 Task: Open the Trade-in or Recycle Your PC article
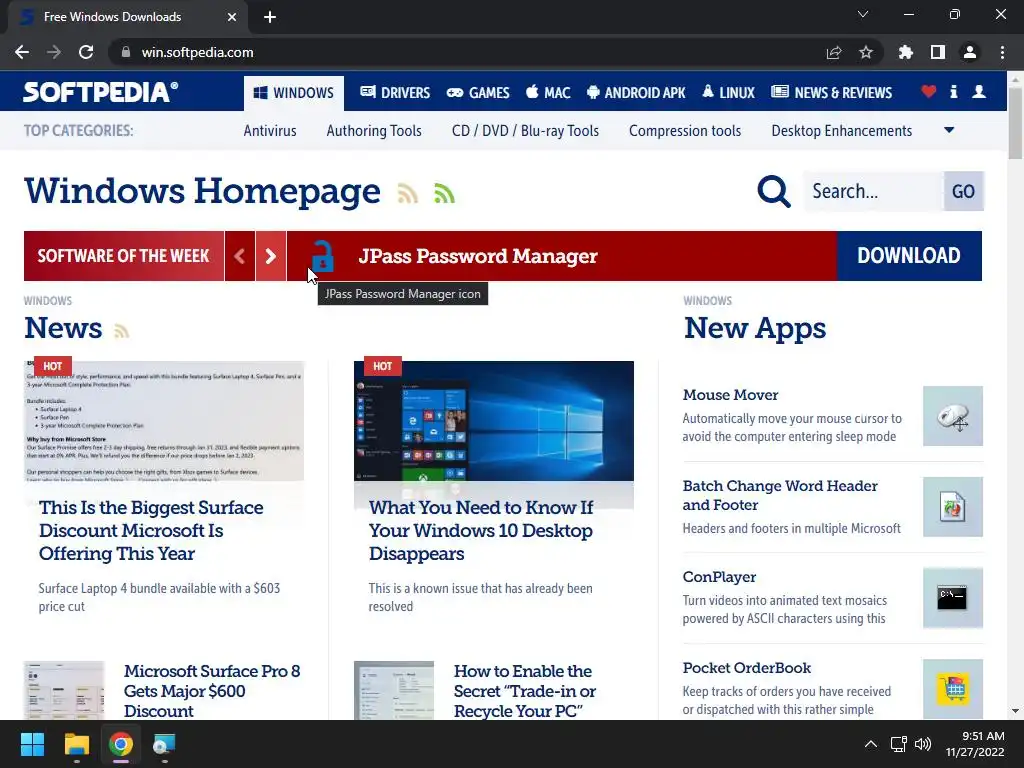[524, 691]
